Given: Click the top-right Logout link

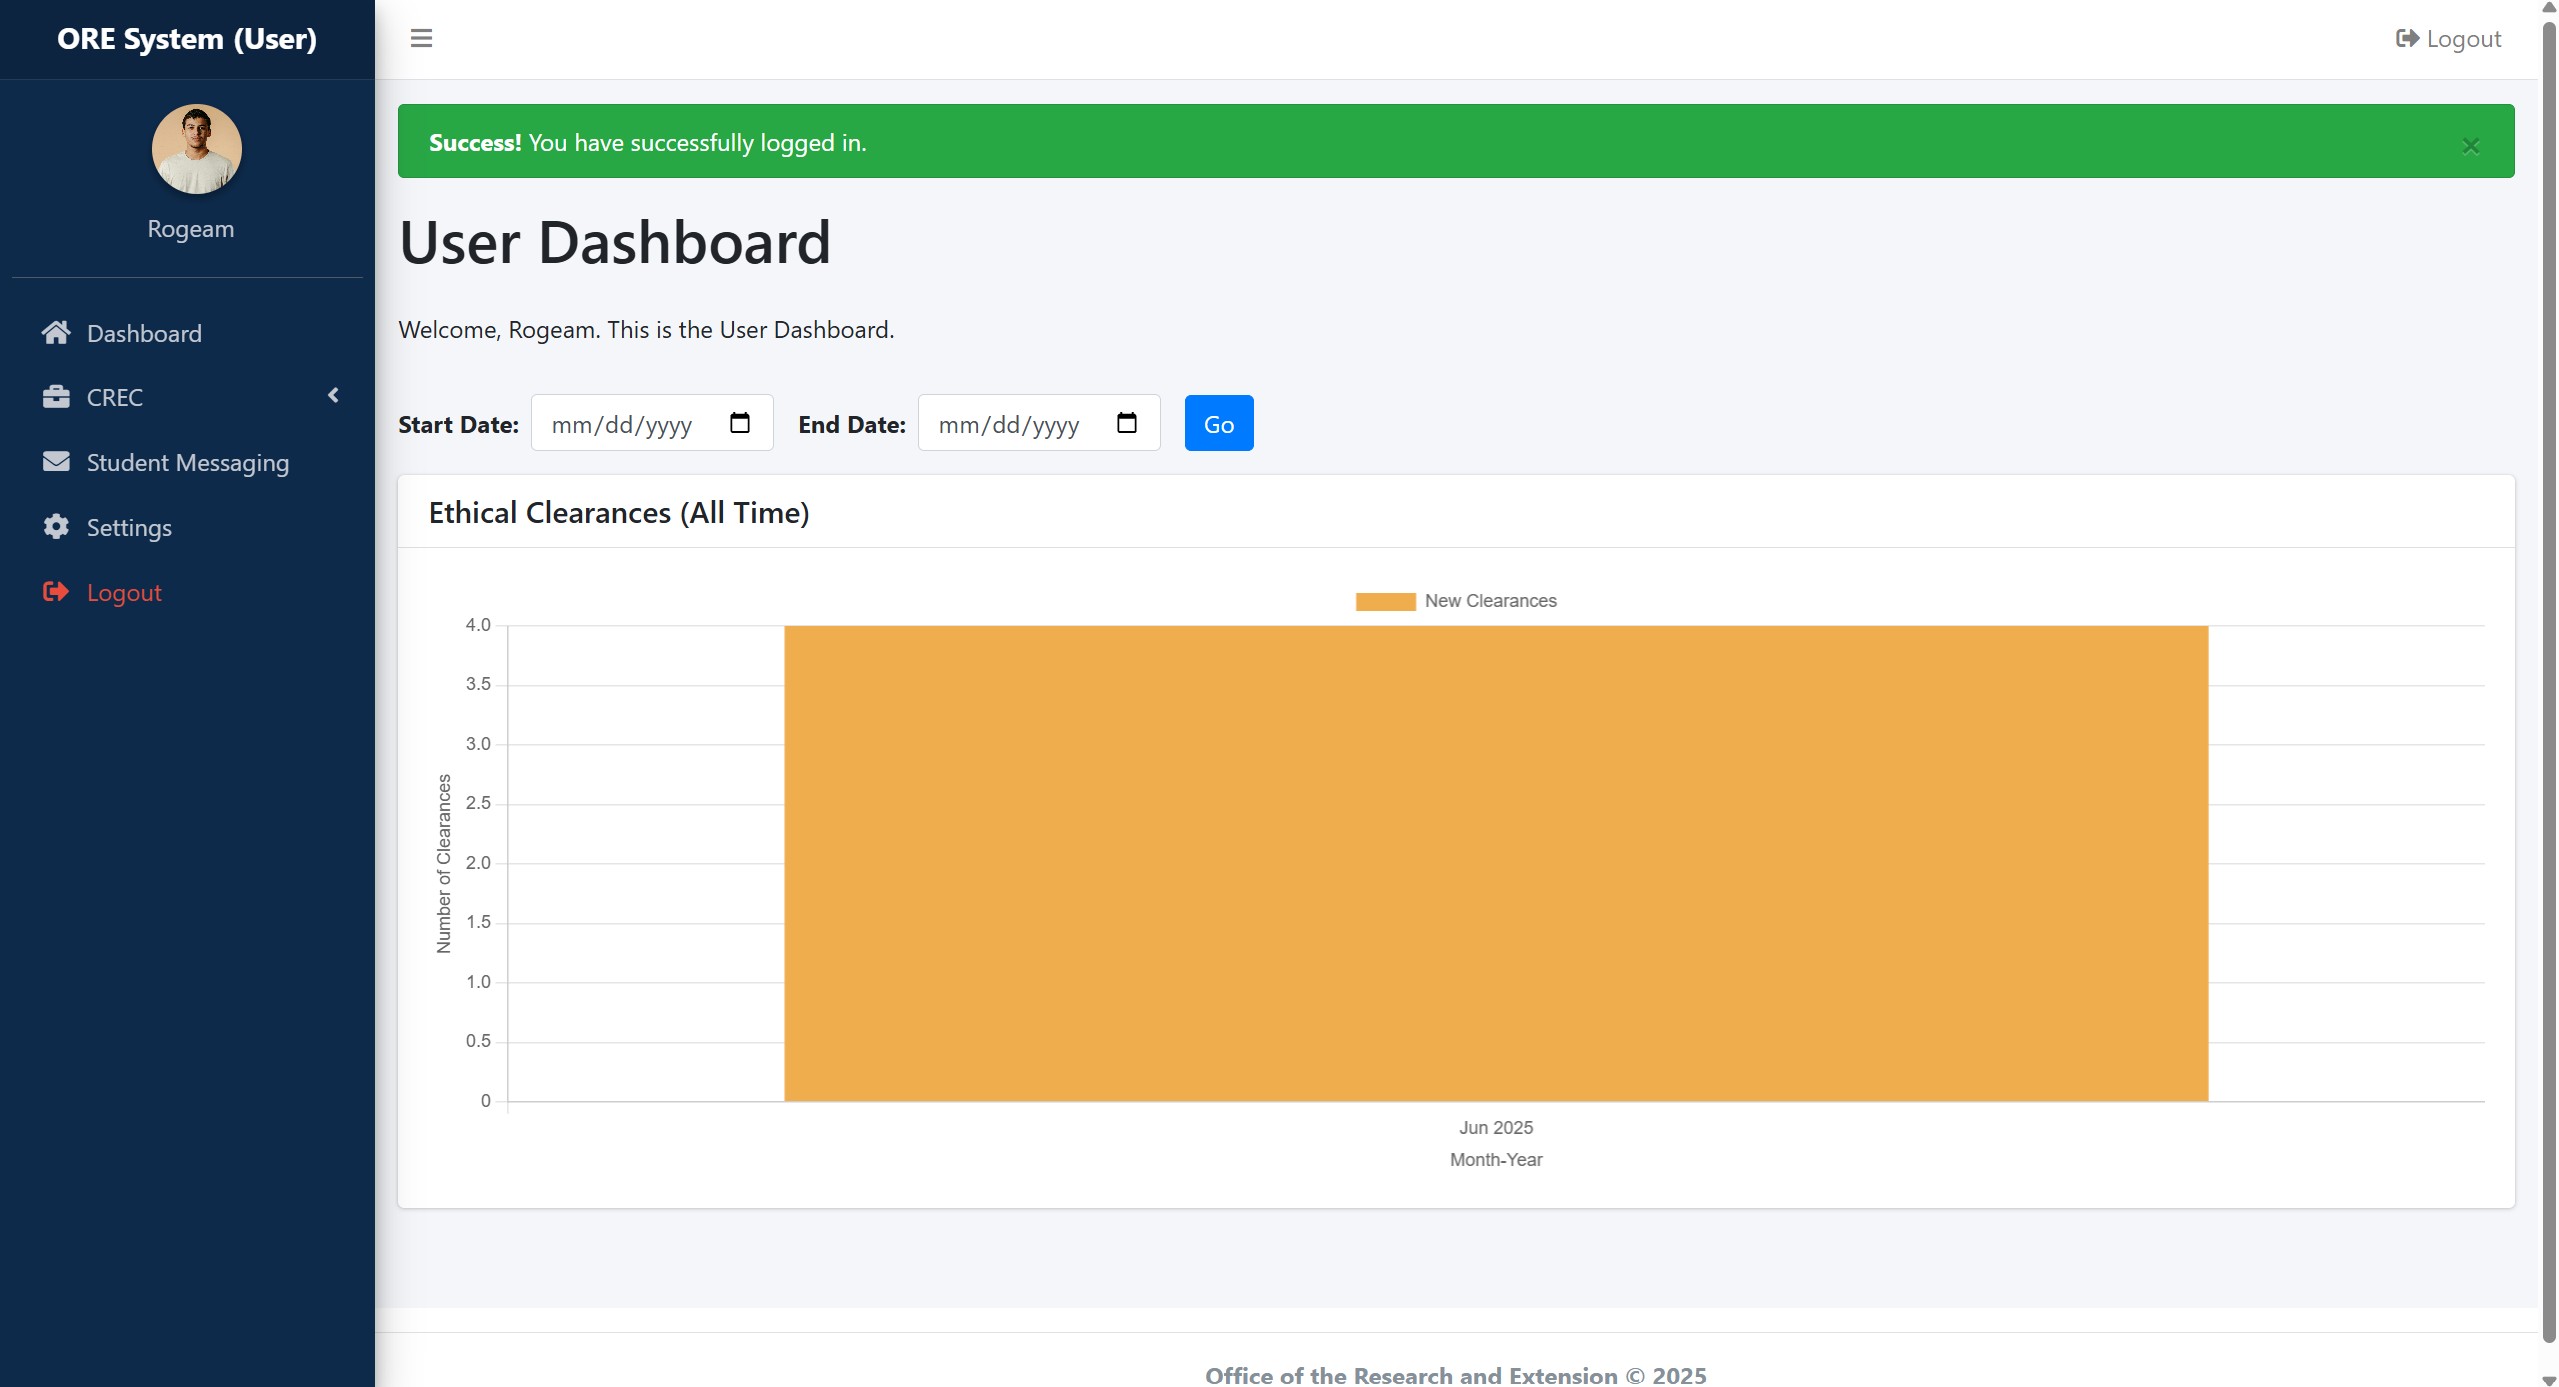Looking at the screenshot, I should [x=2449, y=39].
